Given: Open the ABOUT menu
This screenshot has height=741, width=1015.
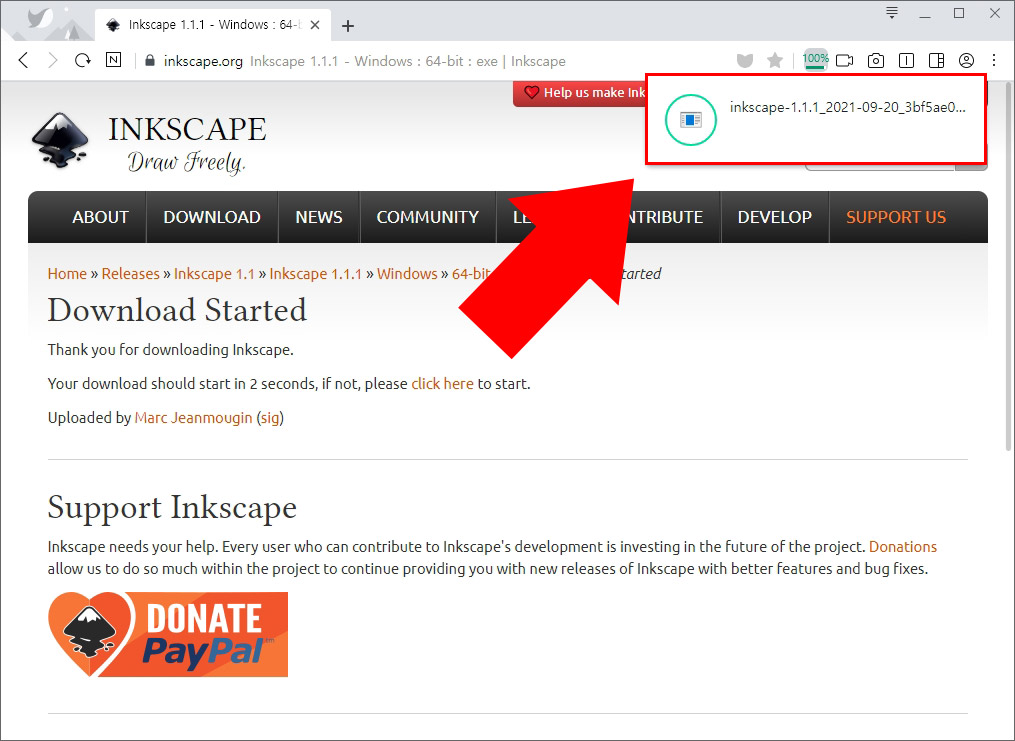Looking at the screenshot, I should point(100,217).
